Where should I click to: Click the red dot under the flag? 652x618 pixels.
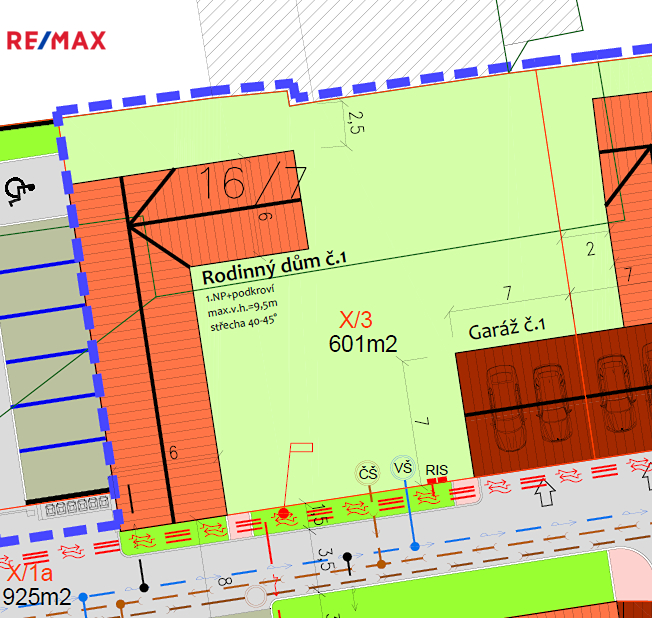pos(284,513)
